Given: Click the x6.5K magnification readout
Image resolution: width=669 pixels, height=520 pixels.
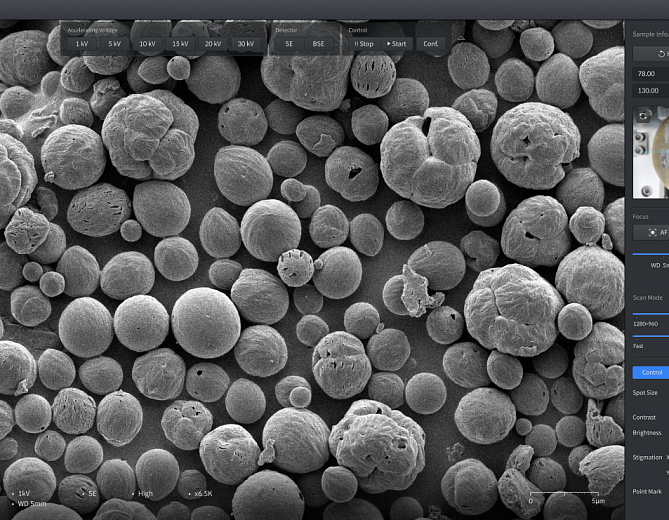Looking at the screenshot, I should coord(203,494).
